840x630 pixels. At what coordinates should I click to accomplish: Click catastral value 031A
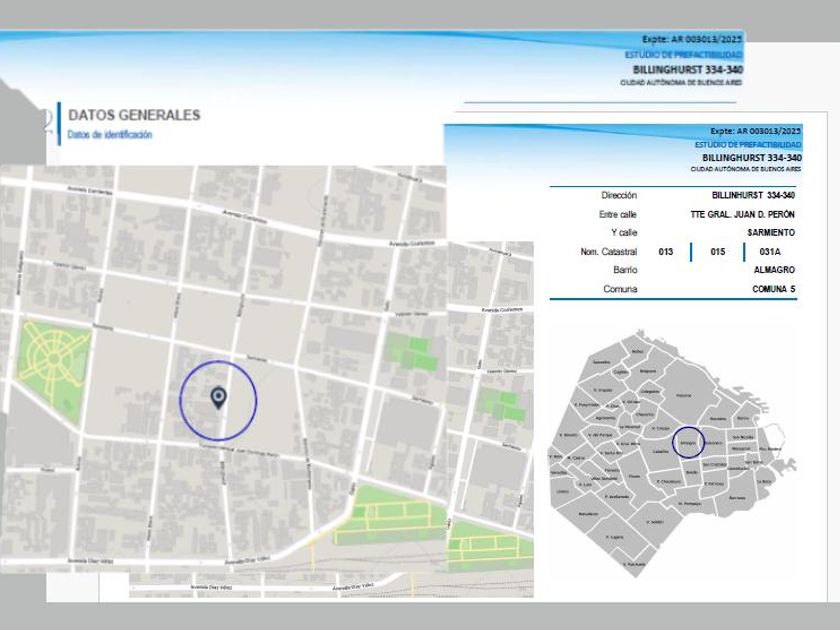click(770, 252)
